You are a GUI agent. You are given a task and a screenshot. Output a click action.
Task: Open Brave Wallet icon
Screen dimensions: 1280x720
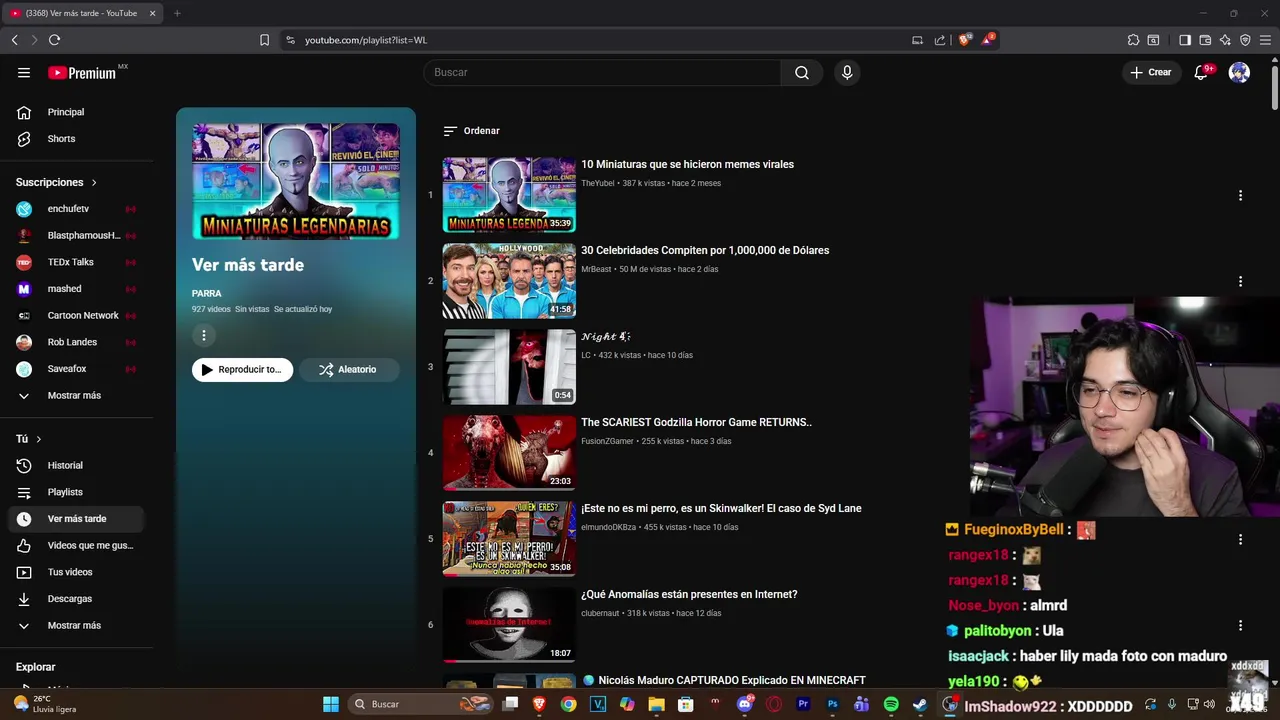[x=1205, y=40]
